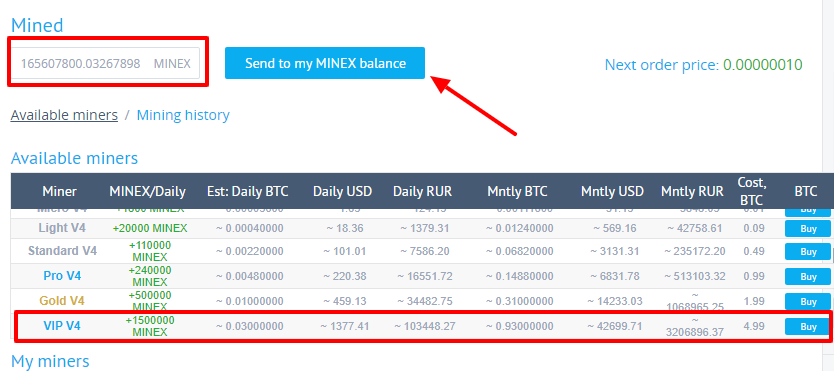This screenshot has width=834, height=371.
Task: Click the ~ 0.00480000 daily BTC cell
Action: coord(249,276)
